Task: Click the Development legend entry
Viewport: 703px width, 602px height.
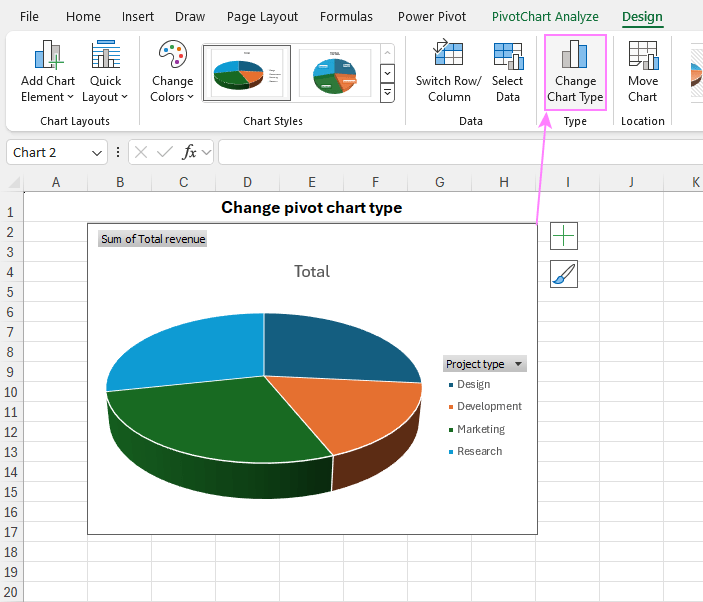Action: (485, 406)
